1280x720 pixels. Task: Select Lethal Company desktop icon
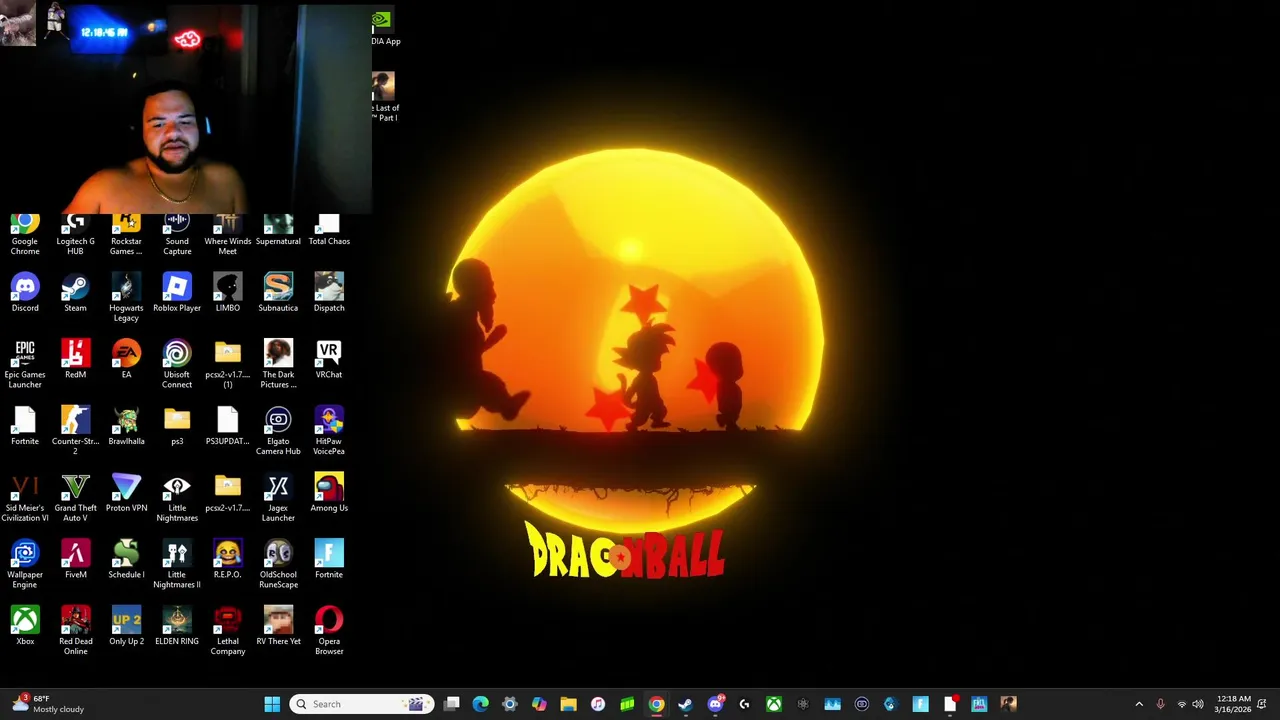click(x=228, y=631)
